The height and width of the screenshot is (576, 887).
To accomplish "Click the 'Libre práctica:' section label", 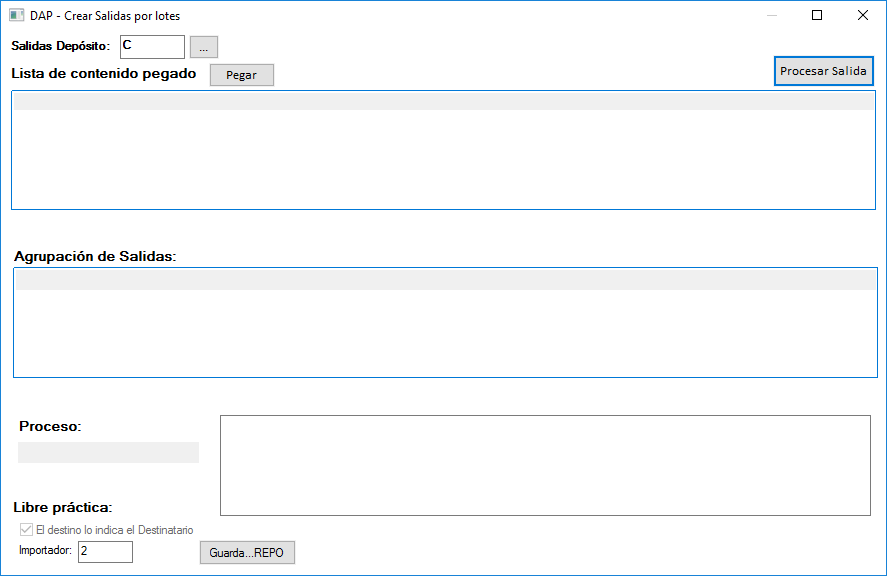I will (63, 507).
